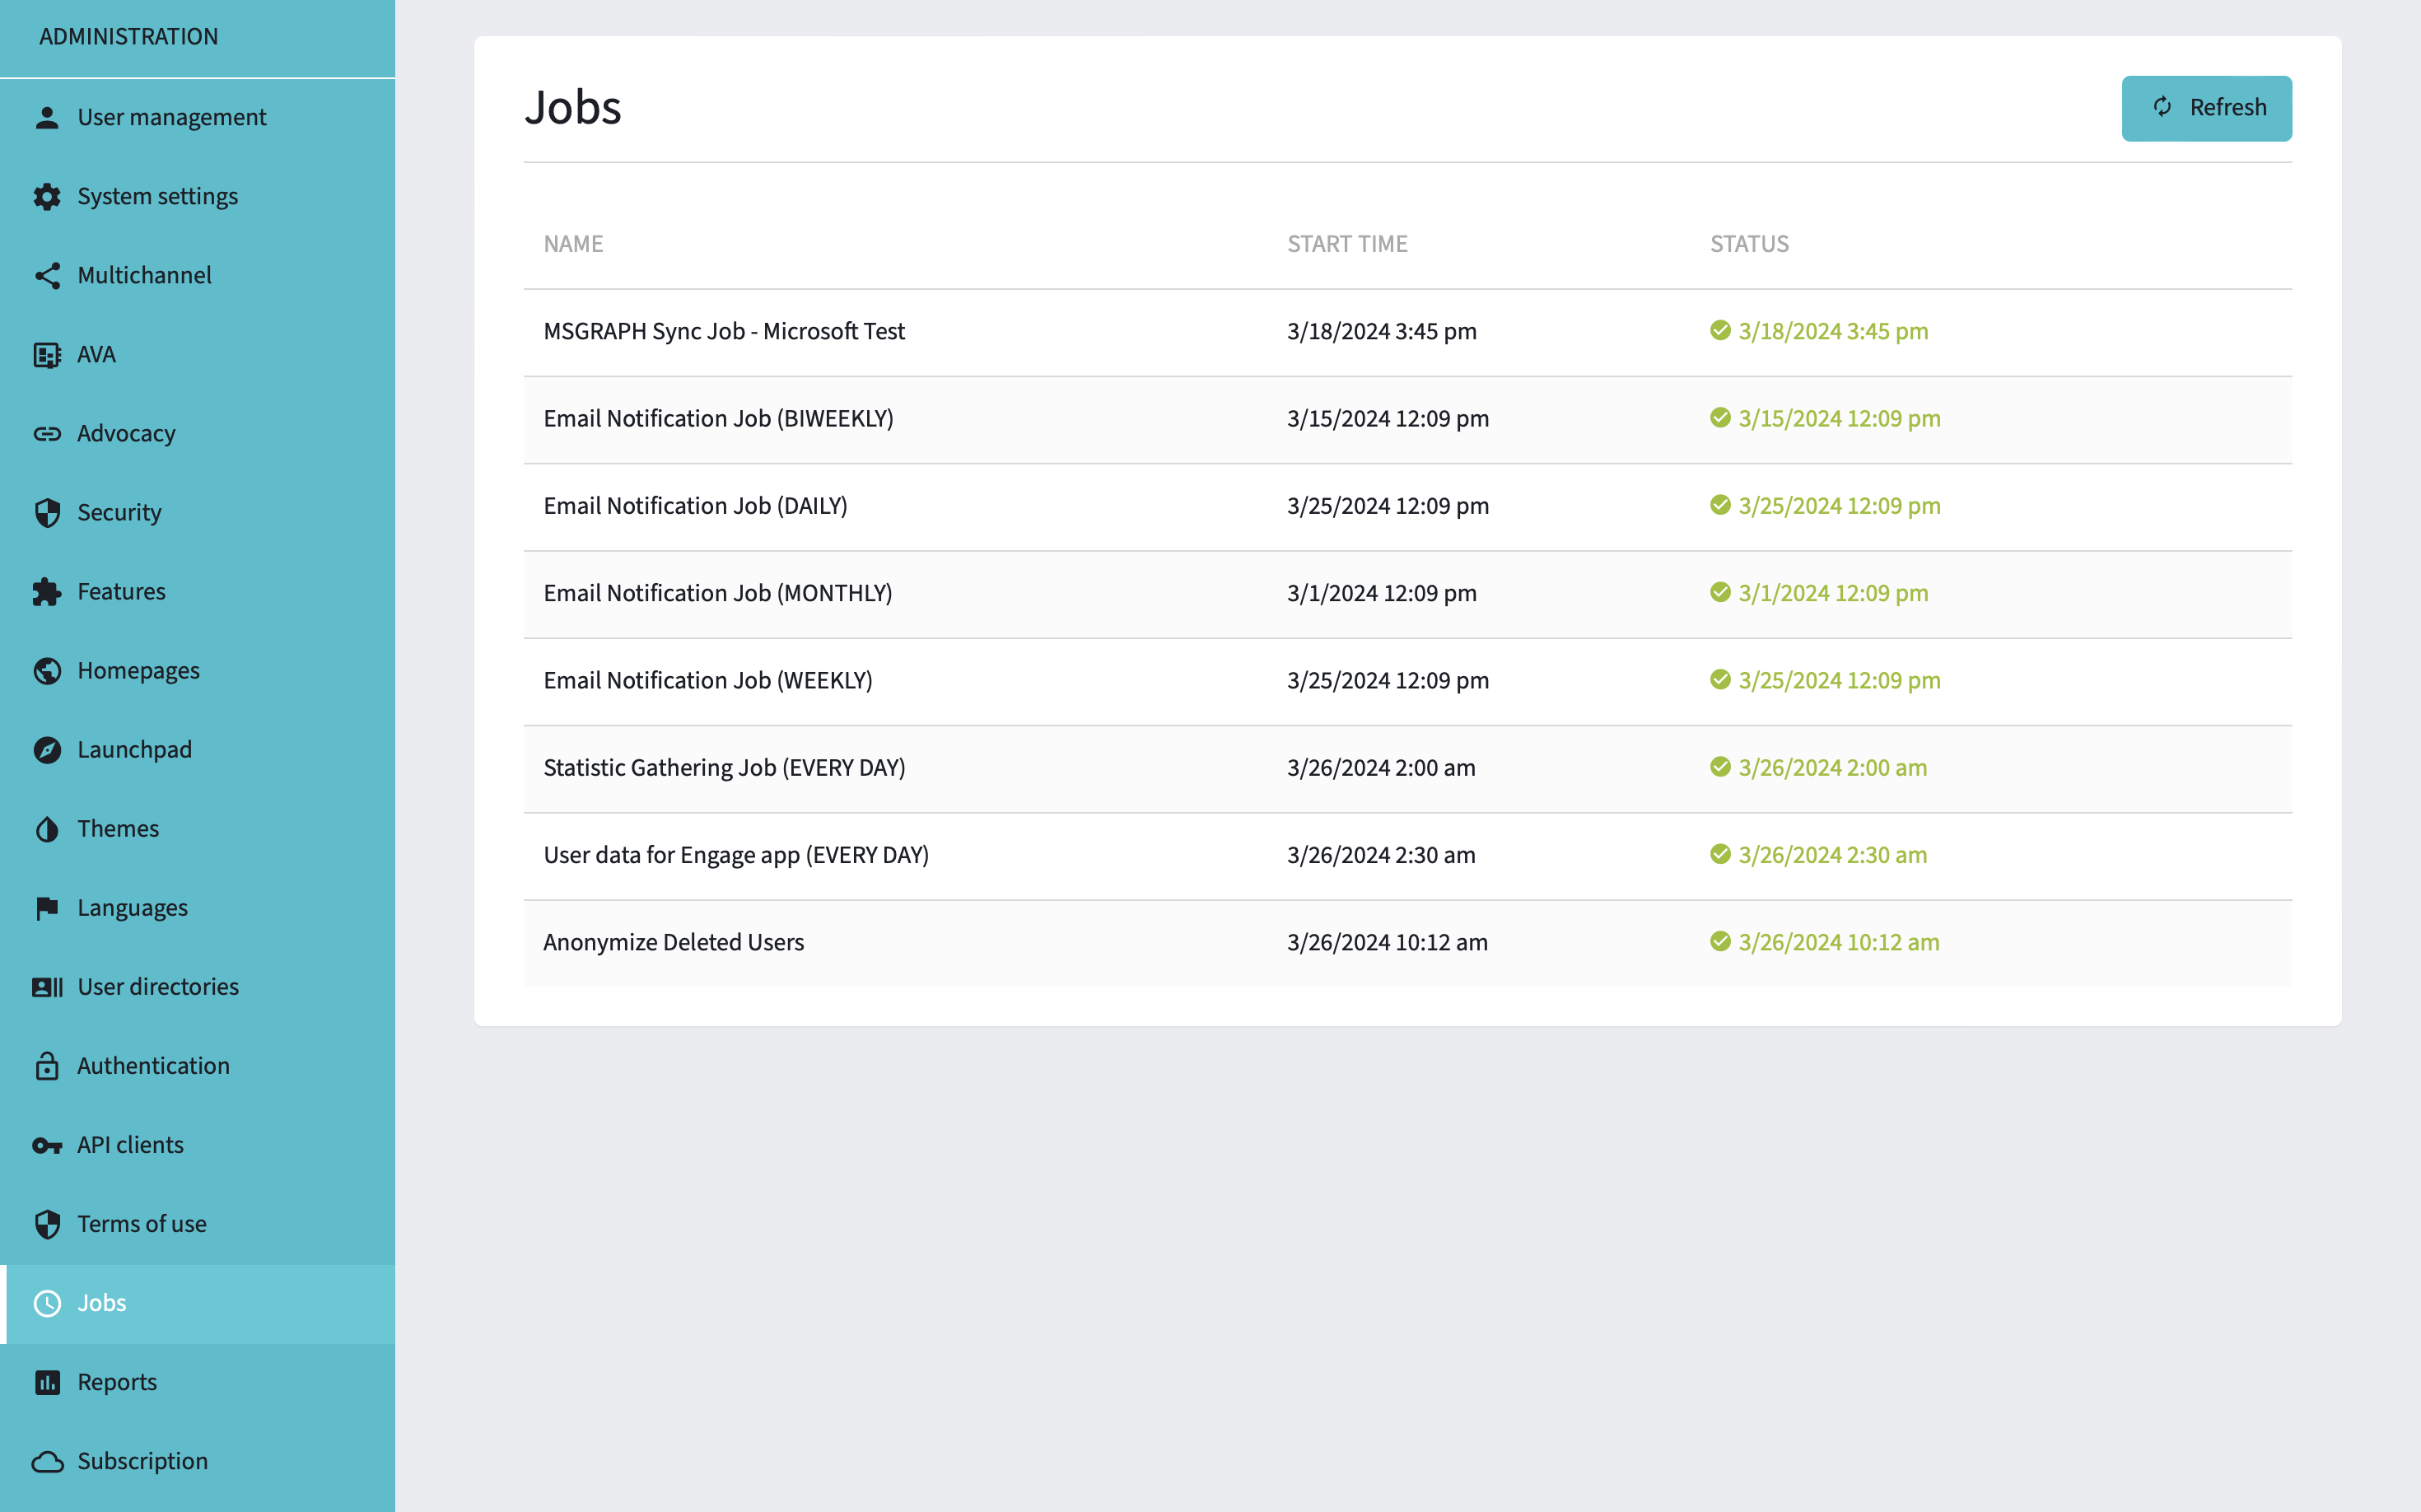Click the Launchpad compass icon
This screenshot has height=1512, width=2421.
tap(47, 750)
